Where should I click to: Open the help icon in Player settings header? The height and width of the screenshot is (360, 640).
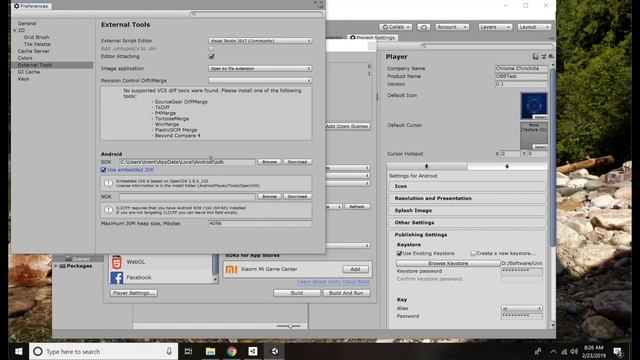point(536,56)
